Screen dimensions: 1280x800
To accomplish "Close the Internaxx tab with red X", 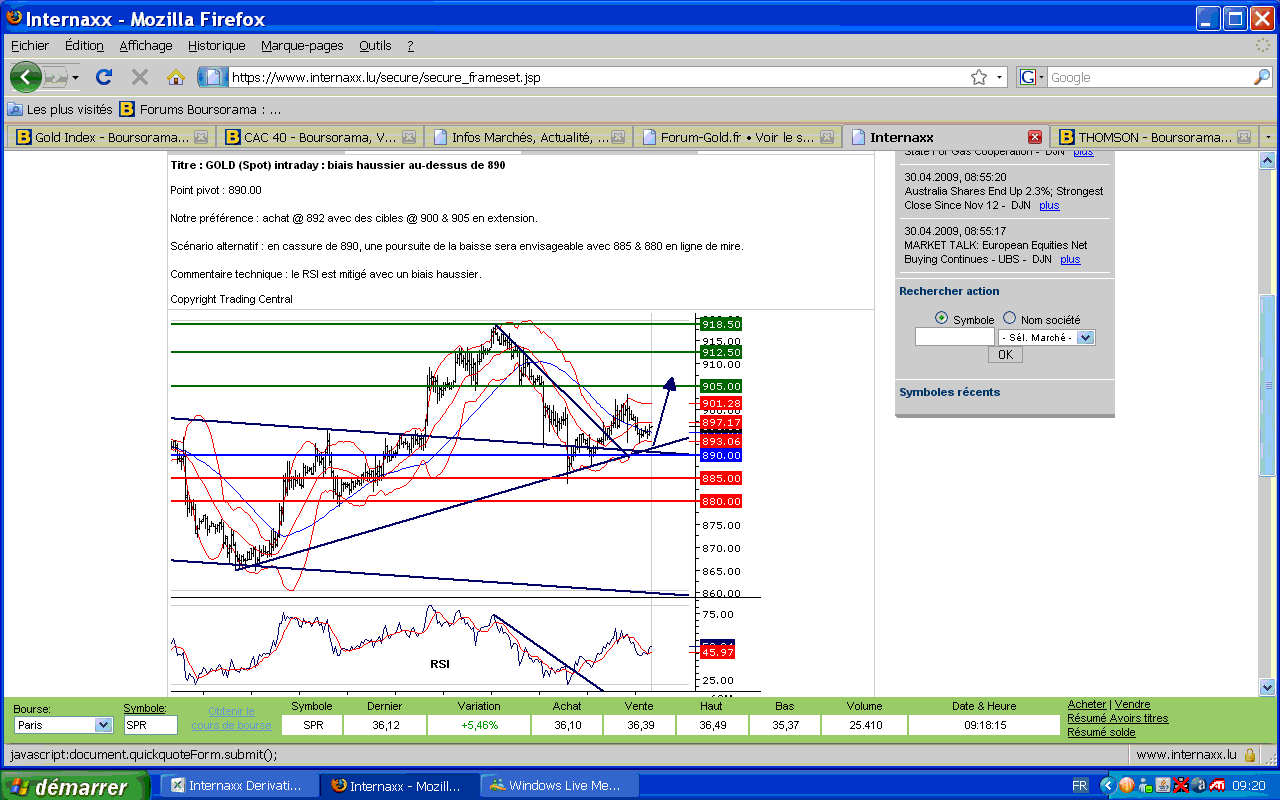I will (x=1035, y=137).
